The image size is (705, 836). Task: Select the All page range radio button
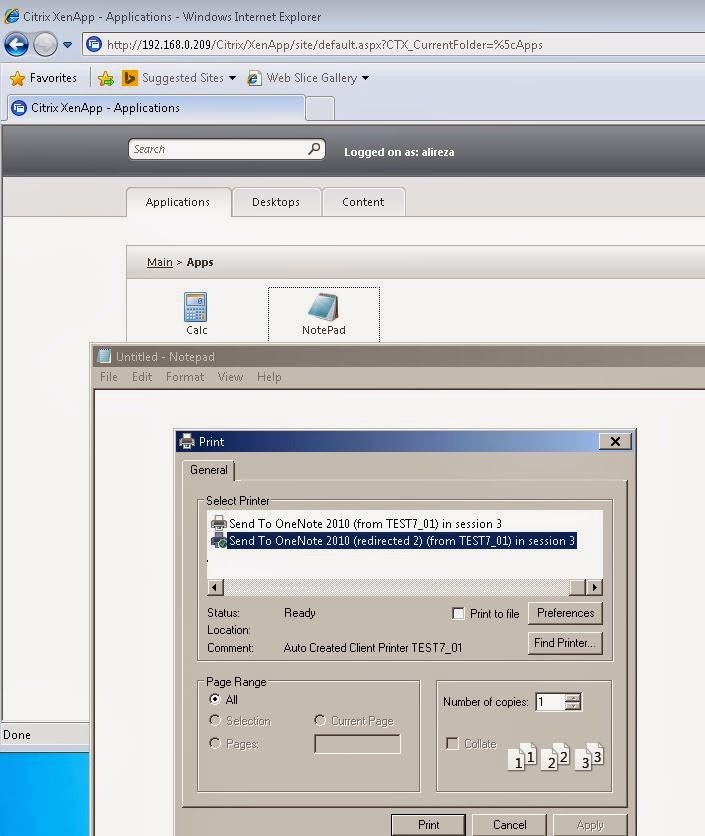[x=215, y=699]
